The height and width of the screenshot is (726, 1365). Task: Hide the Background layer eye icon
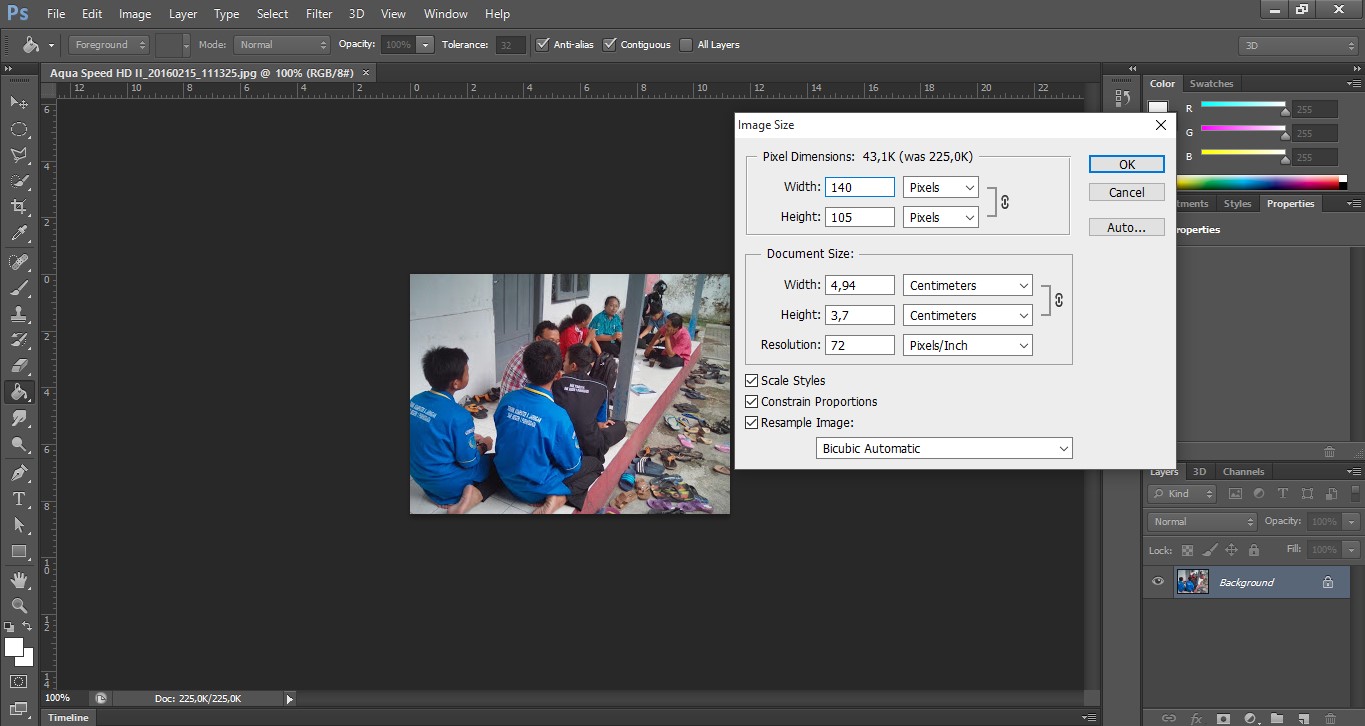tap(1158, 582)
